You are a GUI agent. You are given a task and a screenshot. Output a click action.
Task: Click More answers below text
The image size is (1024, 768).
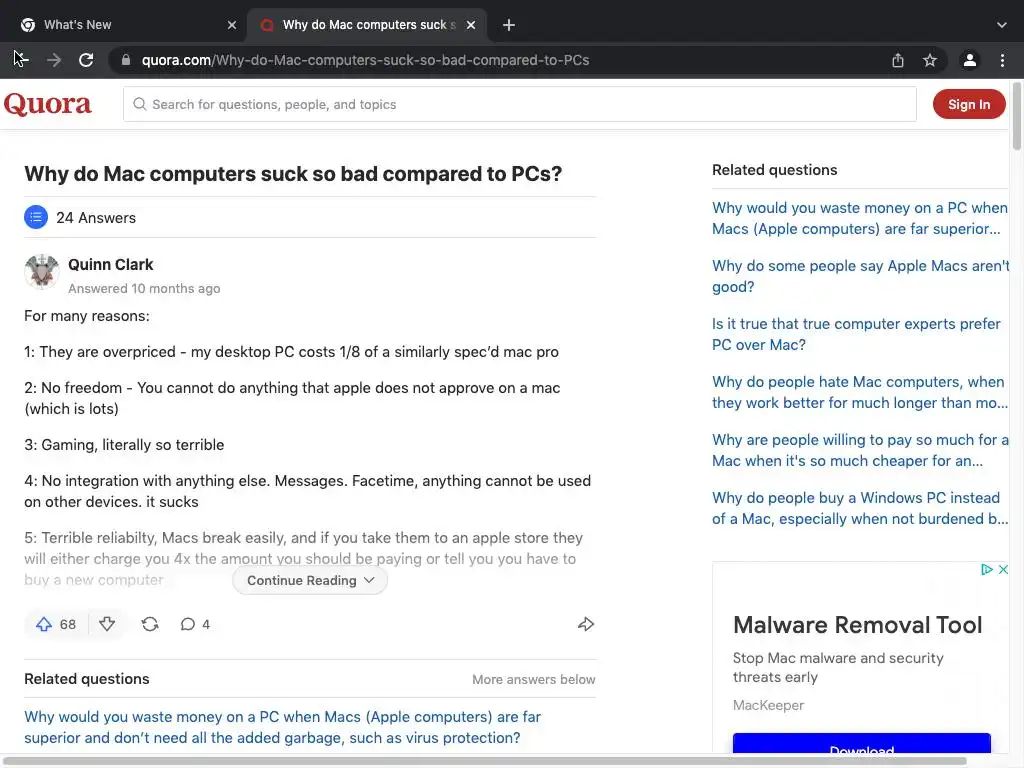(534, 680)
